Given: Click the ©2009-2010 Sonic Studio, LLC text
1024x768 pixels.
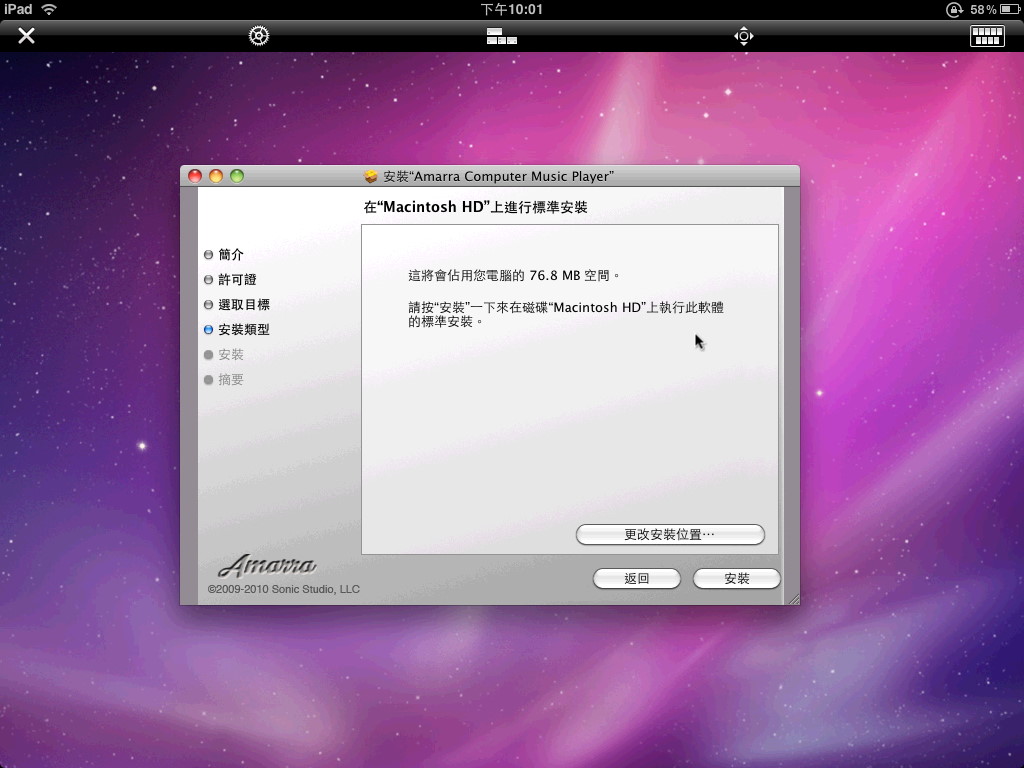Looking at the screenshot, I should point(283,589).
